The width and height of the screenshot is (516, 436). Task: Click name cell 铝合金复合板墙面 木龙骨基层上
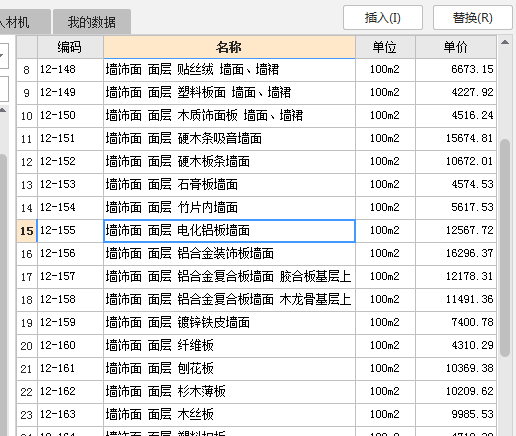229,300
